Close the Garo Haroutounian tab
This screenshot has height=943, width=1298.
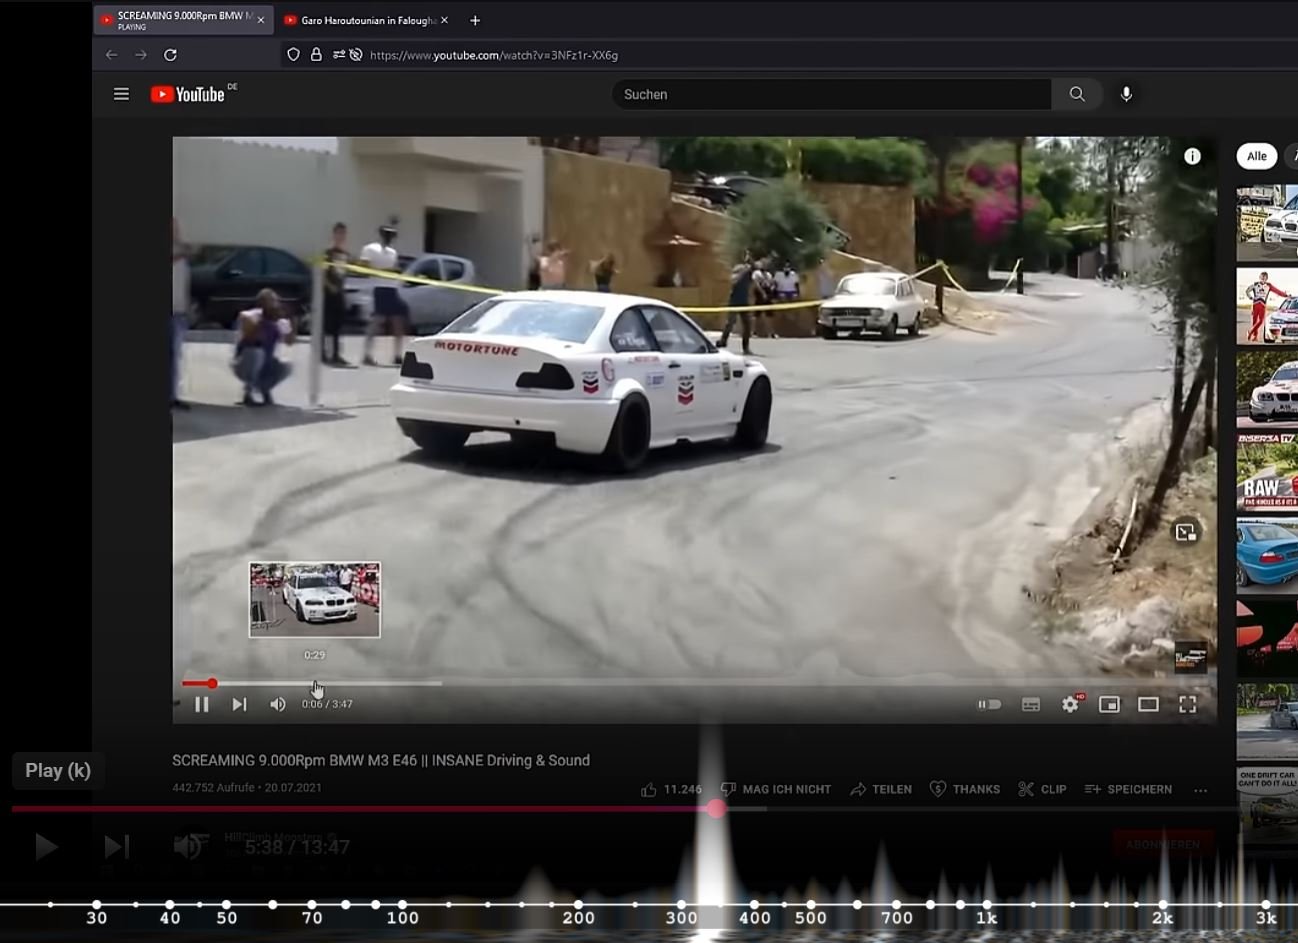coord(444,20)
